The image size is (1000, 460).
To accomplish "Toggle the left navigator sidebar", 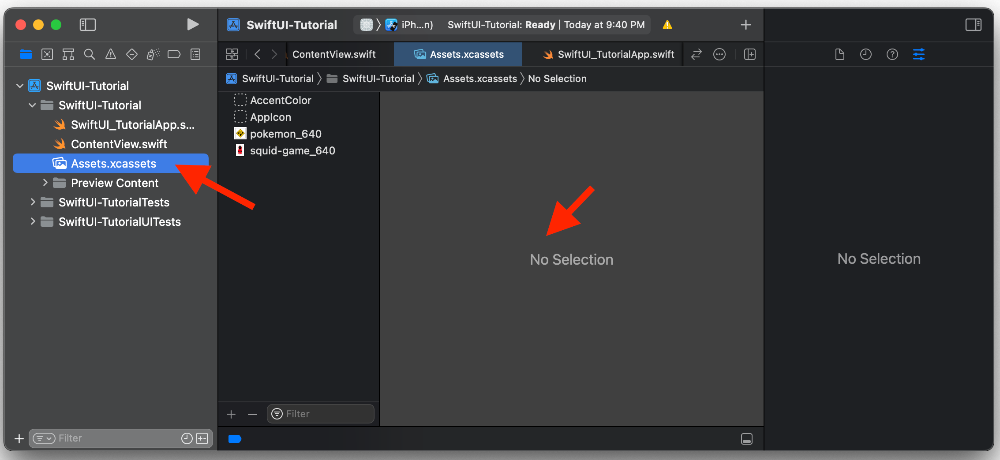I will click(x=88, y=24).
